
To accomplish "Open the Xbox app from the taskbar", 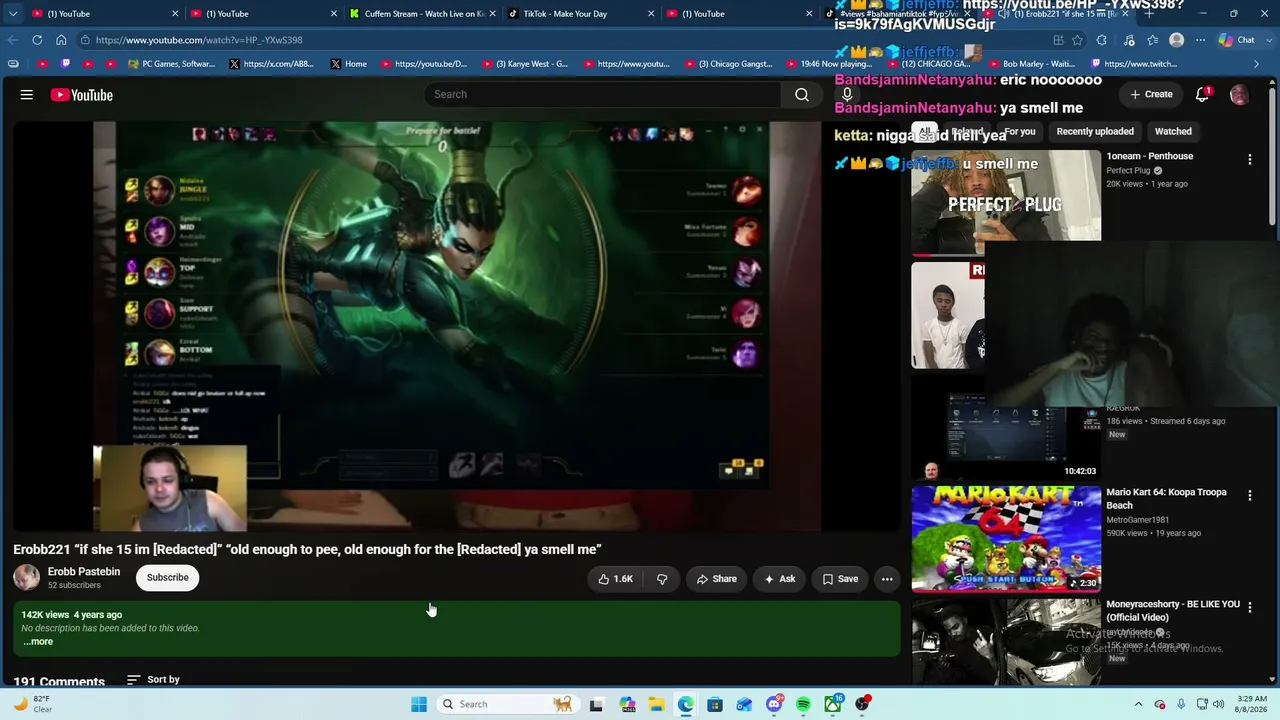I will pos(833,704).
